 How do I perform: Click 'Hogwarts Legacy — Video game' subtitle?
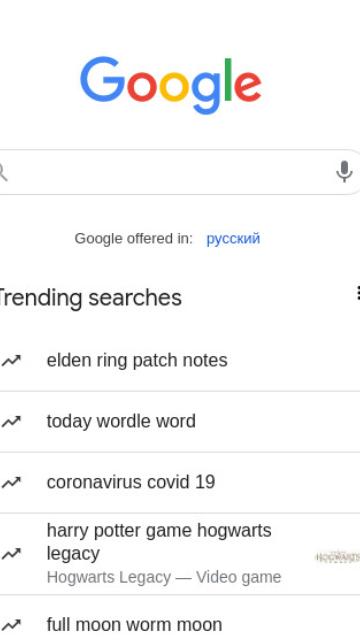(164, 577)
